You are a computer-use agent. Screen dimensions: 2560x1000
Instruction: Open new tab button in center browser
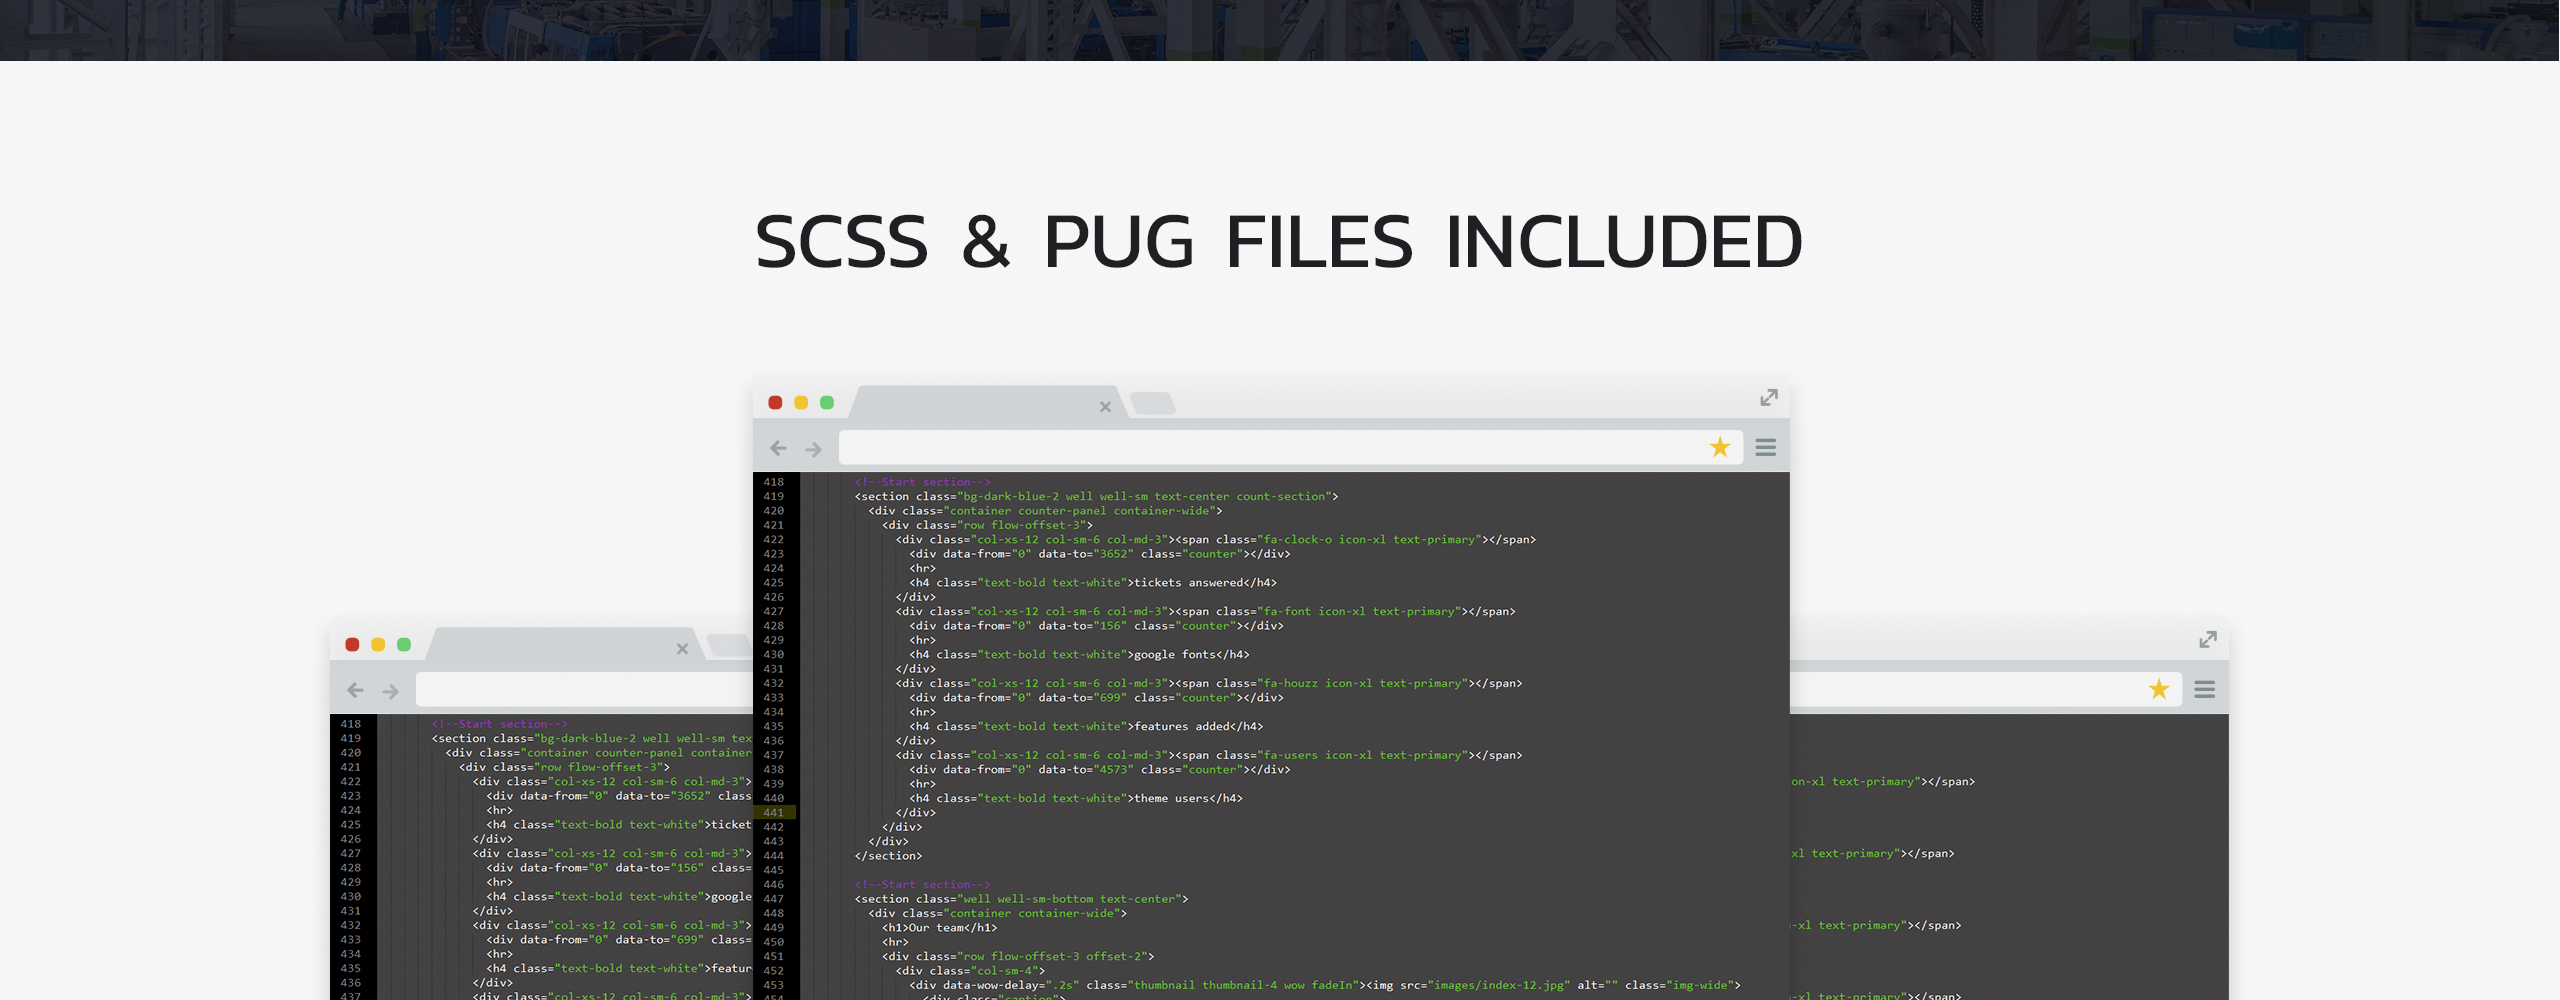(1153, 404)
